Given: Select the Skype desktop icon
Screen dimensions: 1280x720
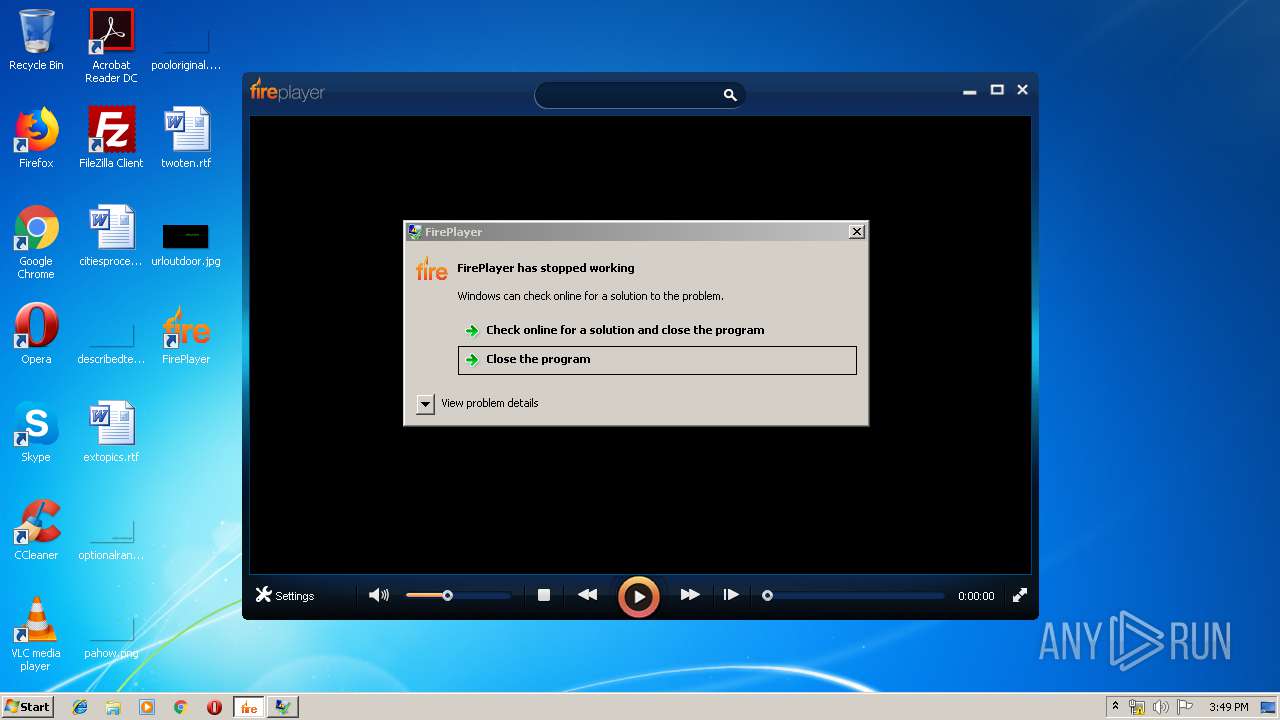Looking at the screenshot, I should (36, 432).
